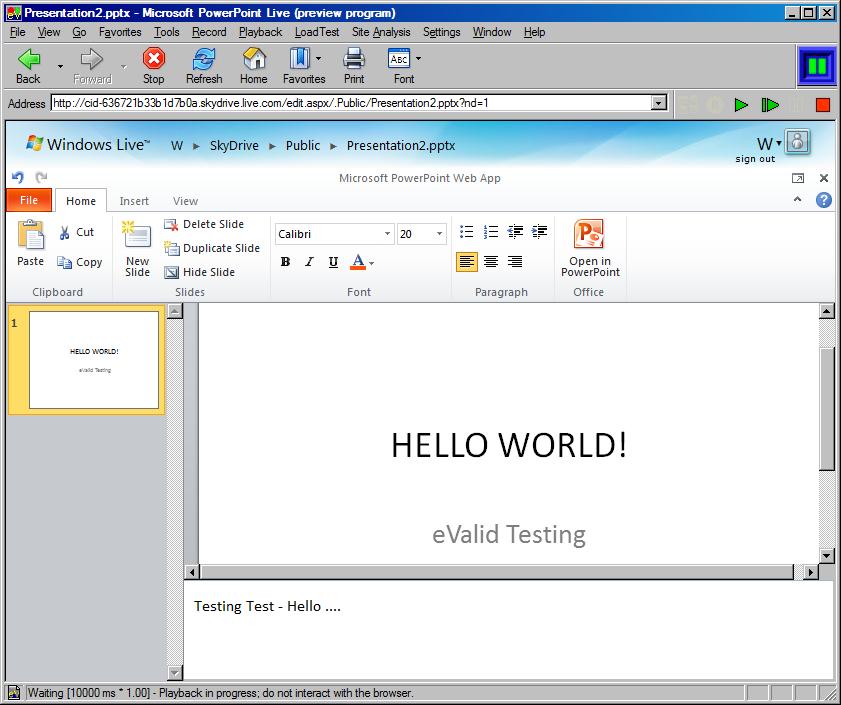
Task: Click Duplicate Slide
Action: click(212, 248)
